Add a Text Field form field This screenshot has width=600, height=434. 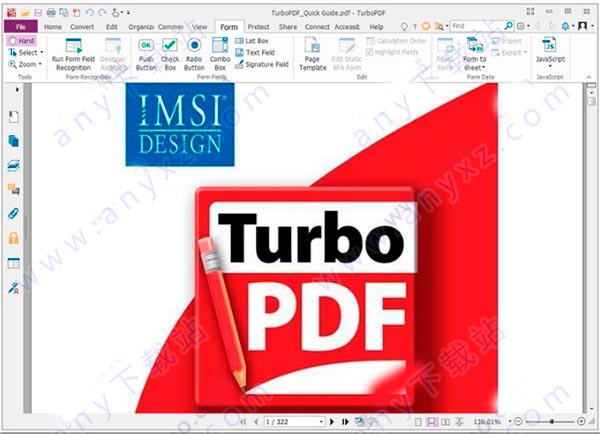(255, 52)
